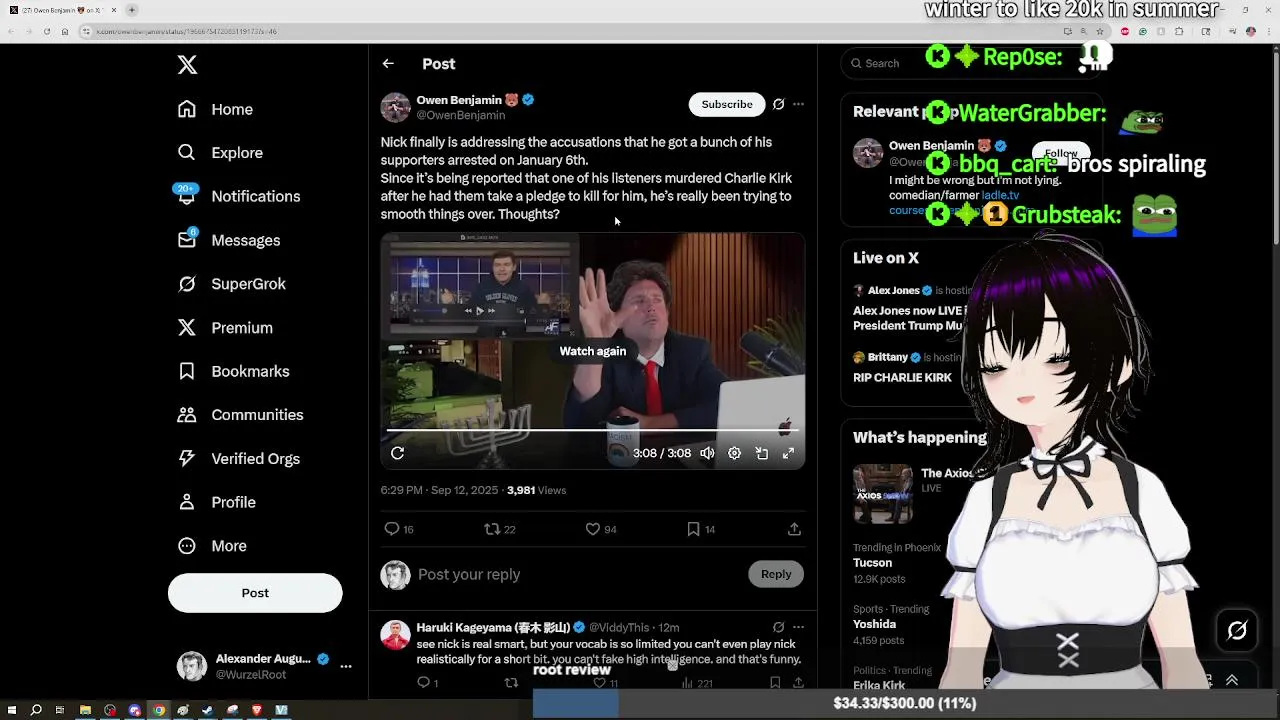
Task: Click the video progress bar
Action: 592,431
